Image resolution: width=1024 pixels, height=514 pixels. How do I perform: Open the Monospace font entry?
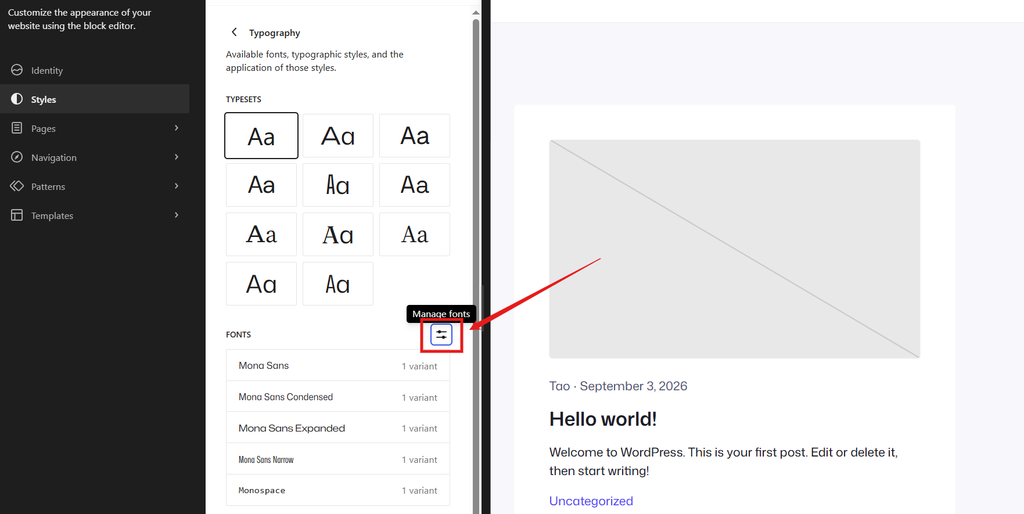coord(338,490)
